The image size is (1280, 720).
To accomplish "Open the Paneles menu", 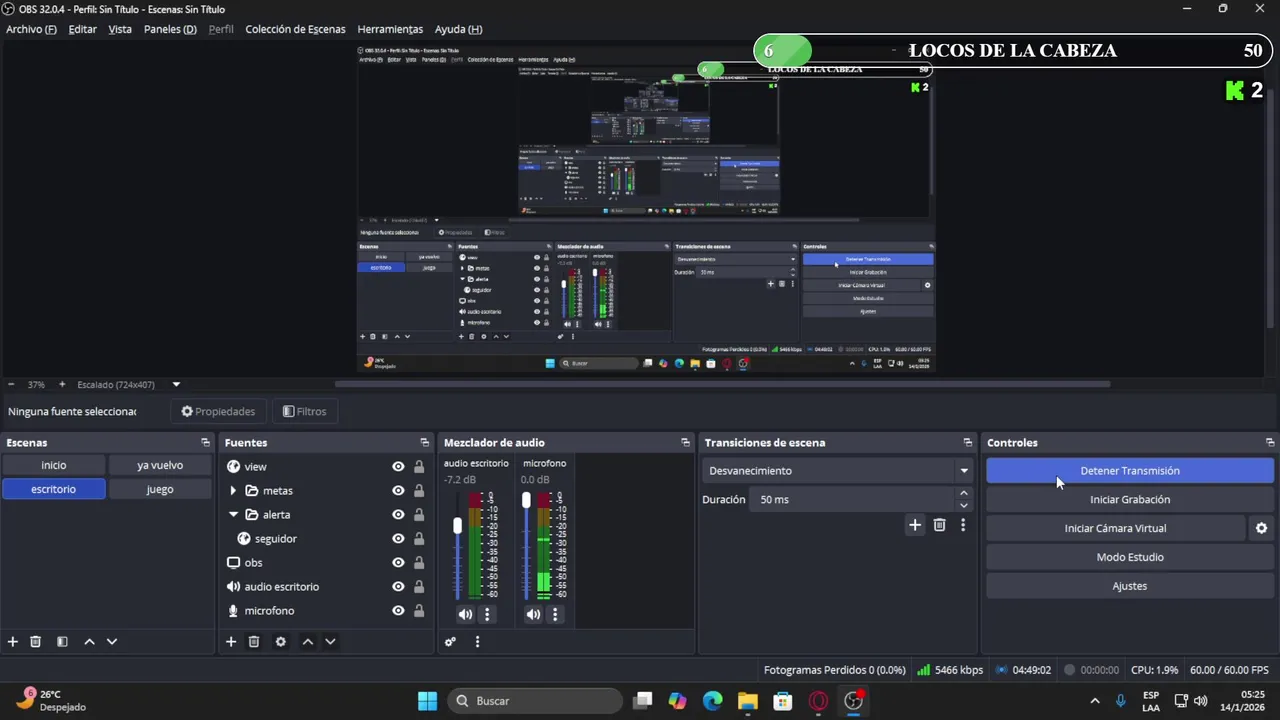I will (x=170, y=29).
